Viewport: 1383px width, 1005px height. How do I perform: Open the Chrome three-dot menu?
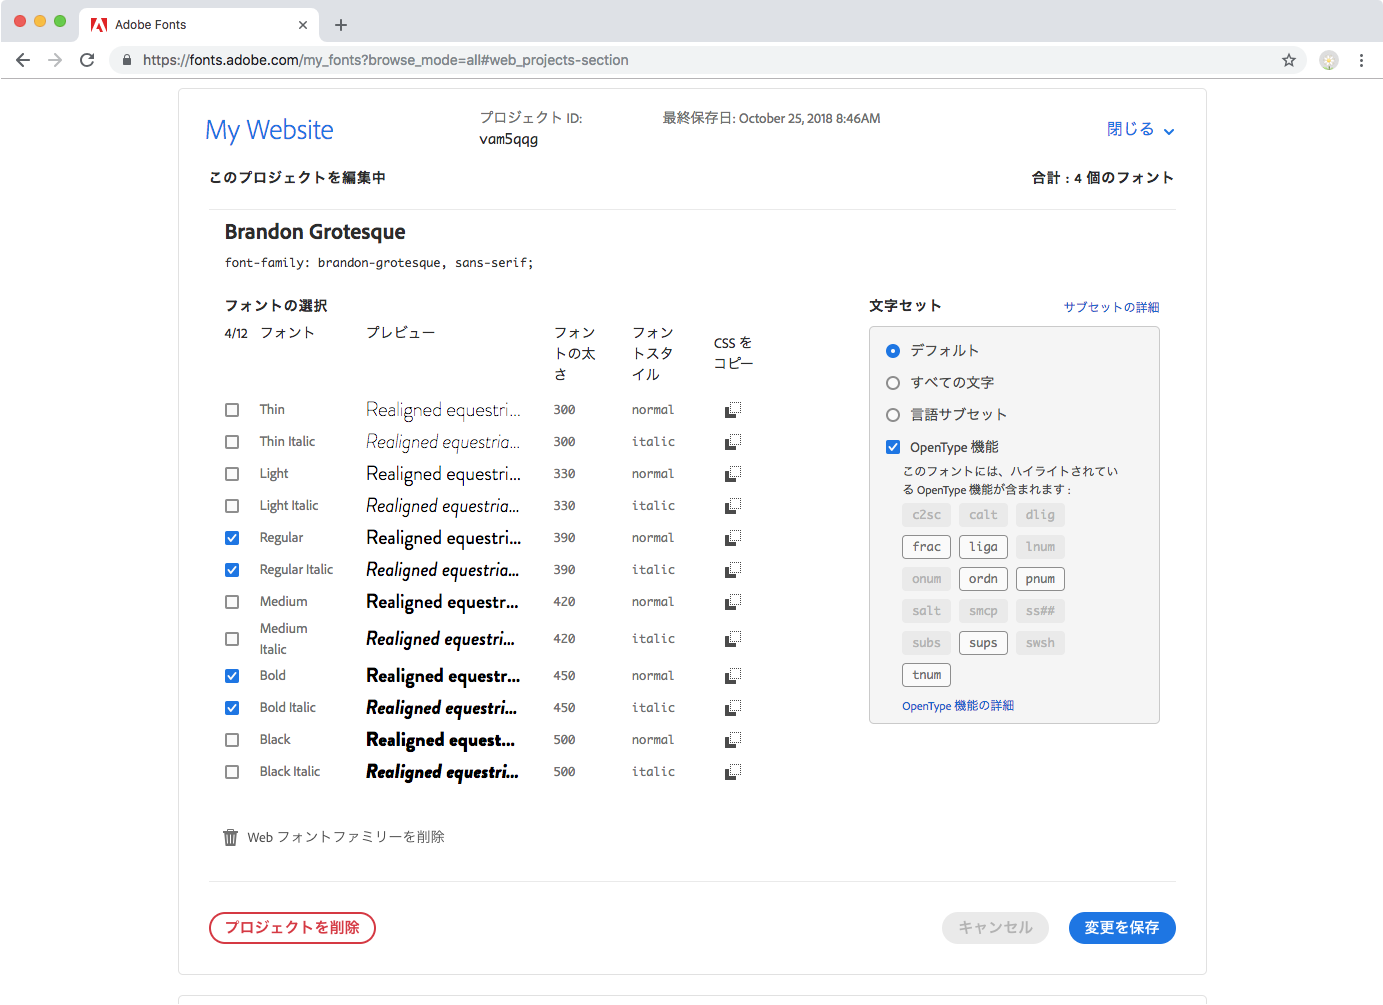click(x=1361, y=60)
